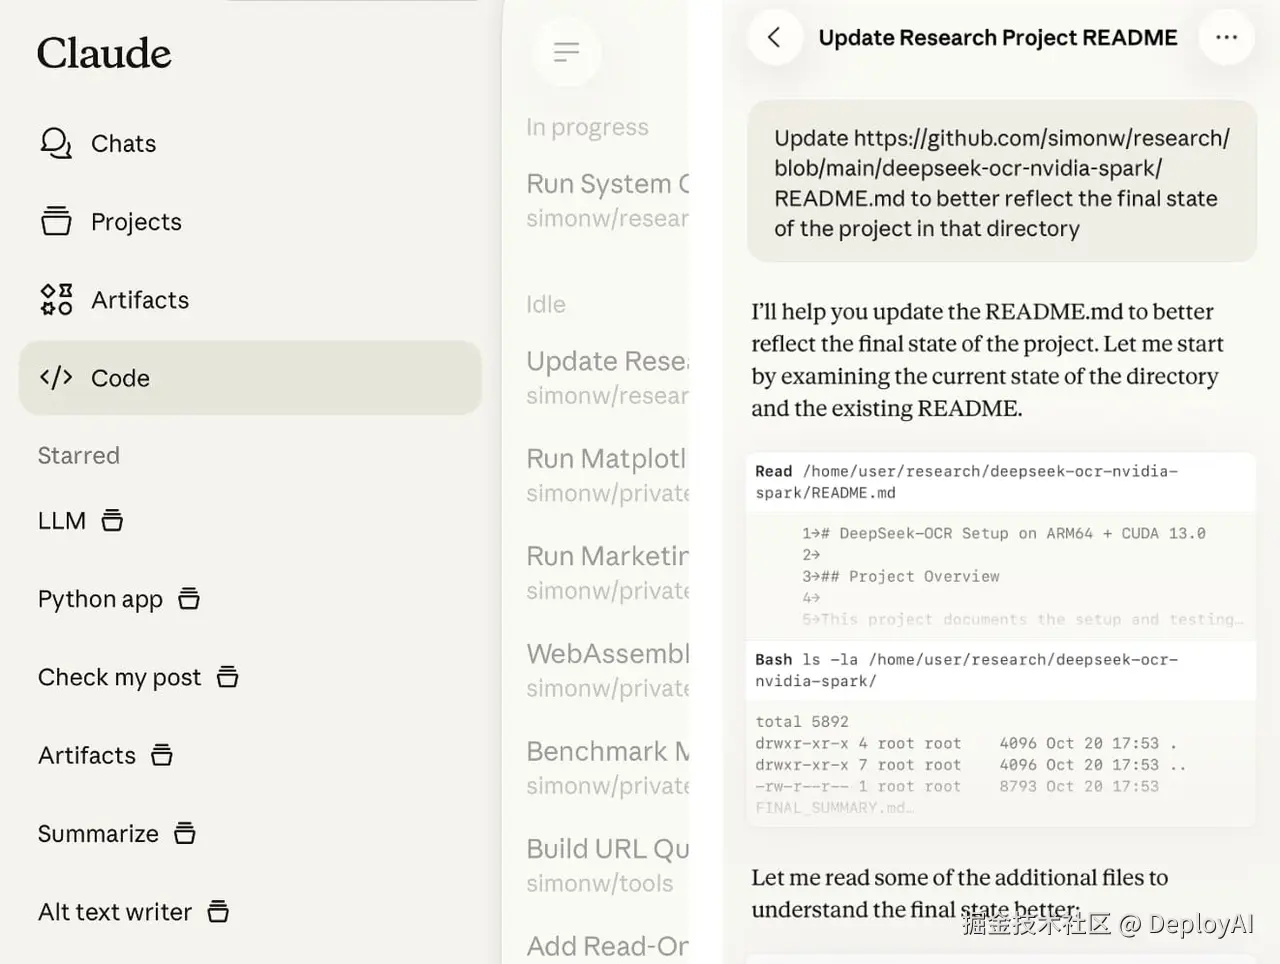Open starred project Python app
The width and height of the screenshot is (1280, 964).
tap(100, 599)
